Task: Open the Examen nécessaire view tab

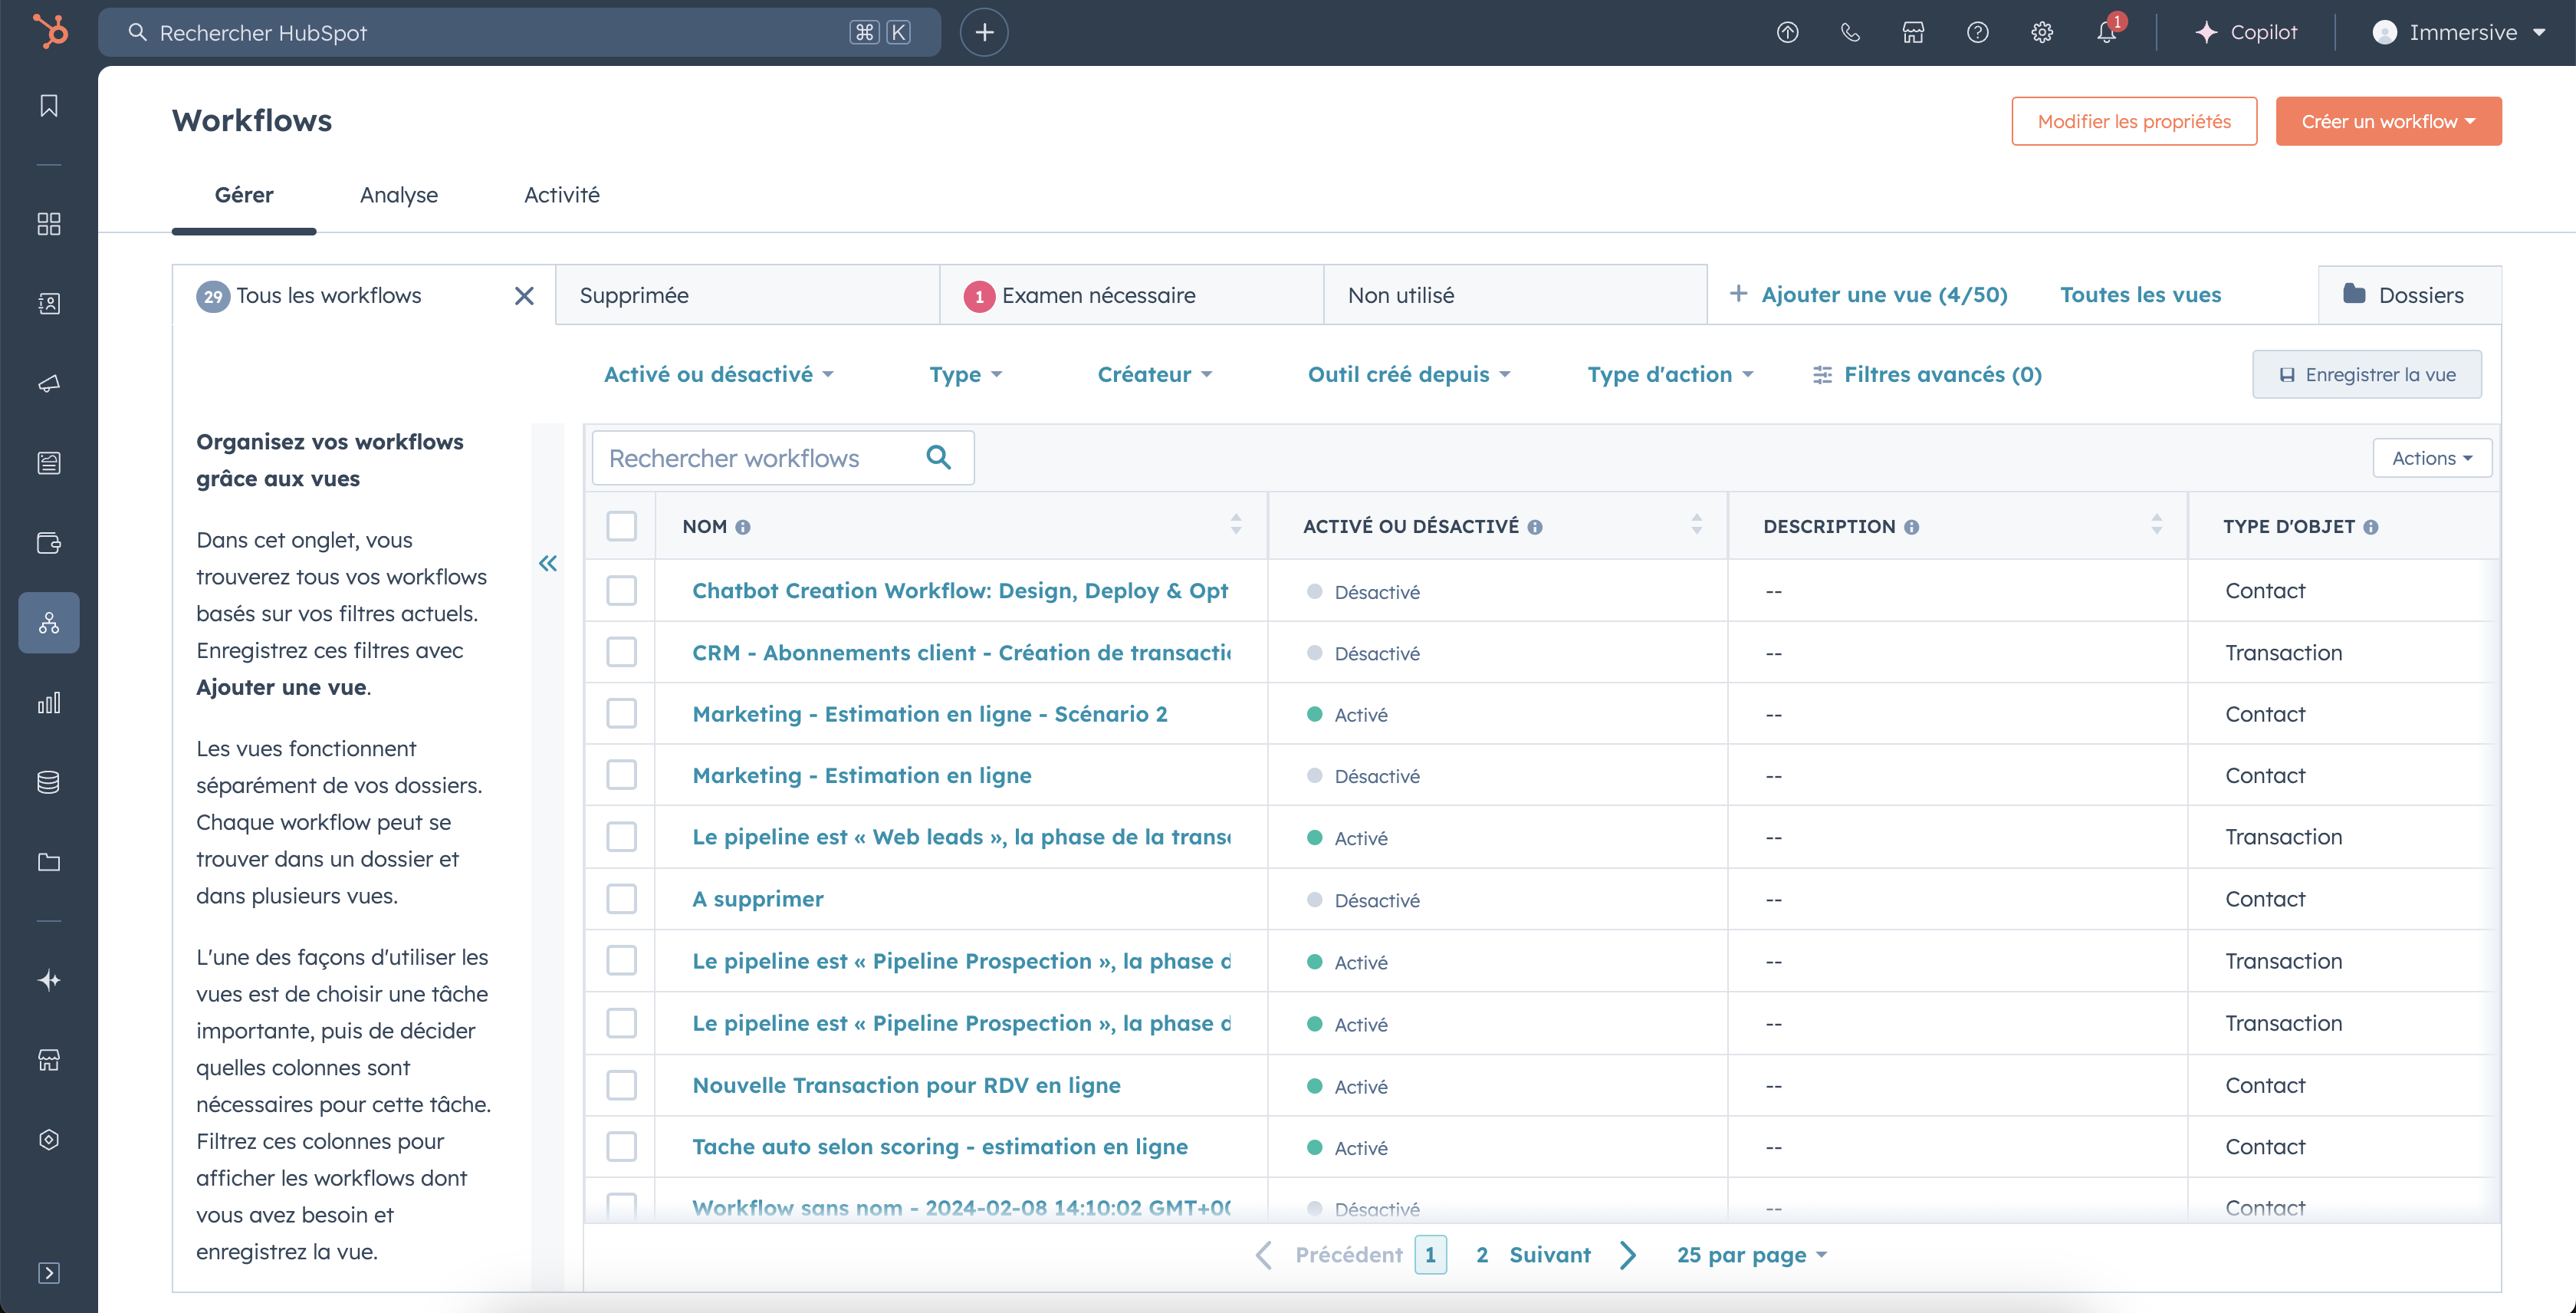Action: (x=1098, y=295)
